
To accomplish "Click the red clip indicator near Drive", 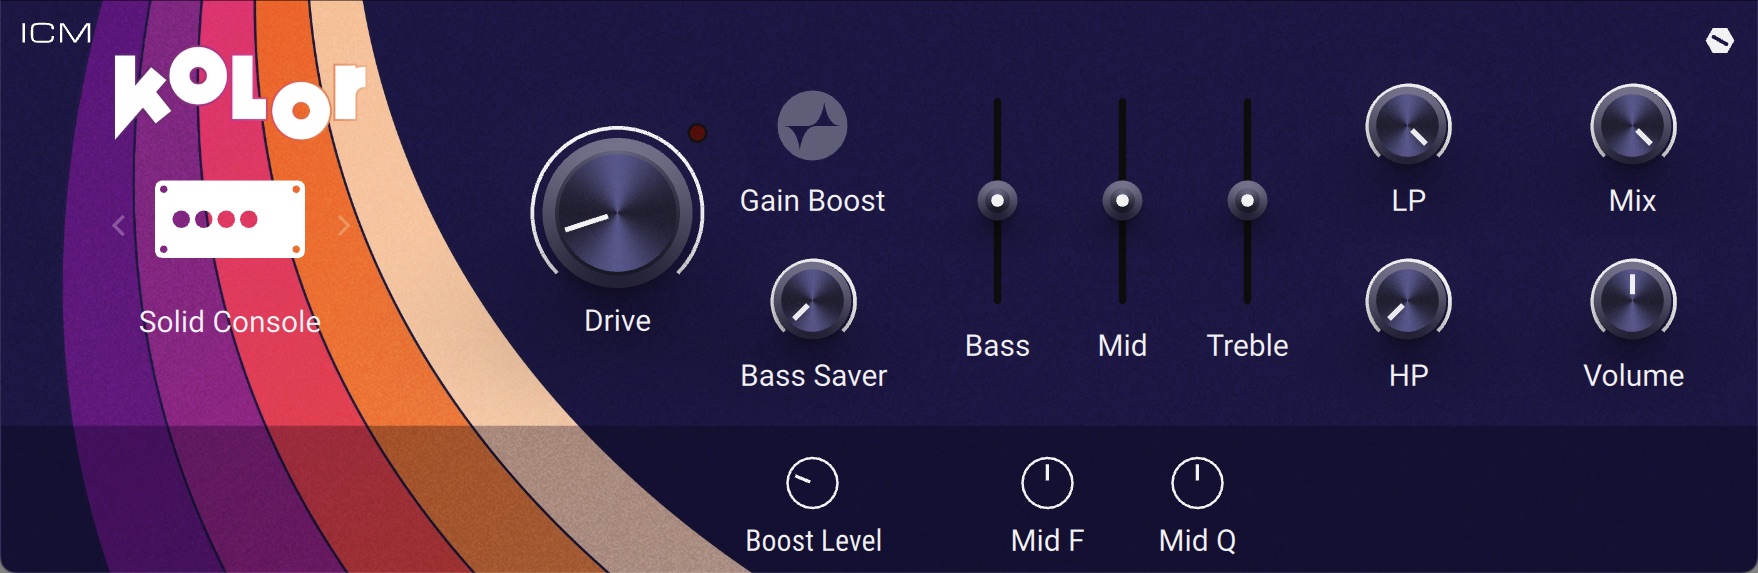I will point(697,133).
